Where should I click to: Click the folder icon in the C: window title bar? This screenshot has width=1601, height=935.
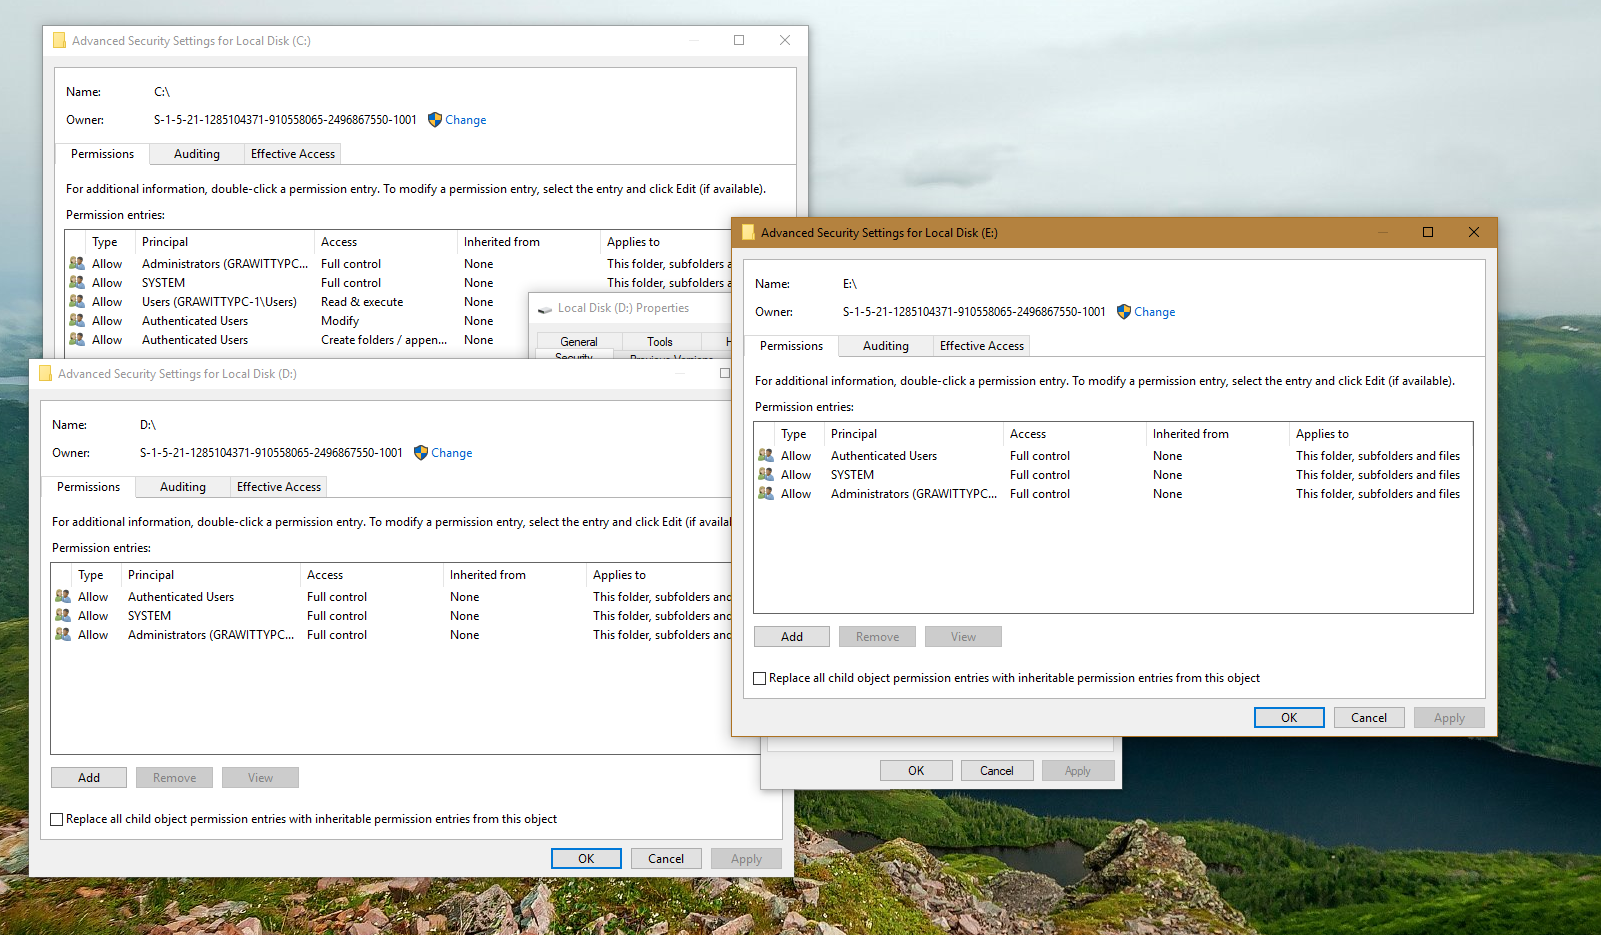click(59, 41)
